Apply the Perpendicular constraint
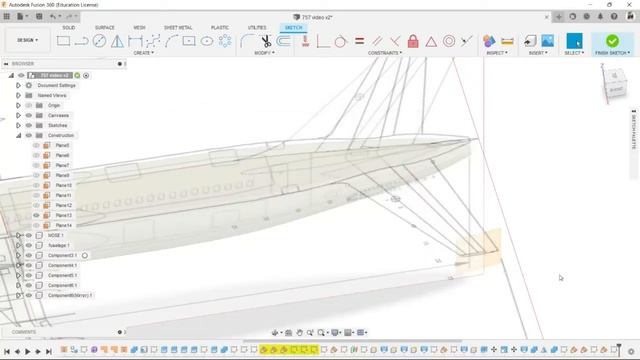Viewport: 640px width, 360px height. point(395,41)
